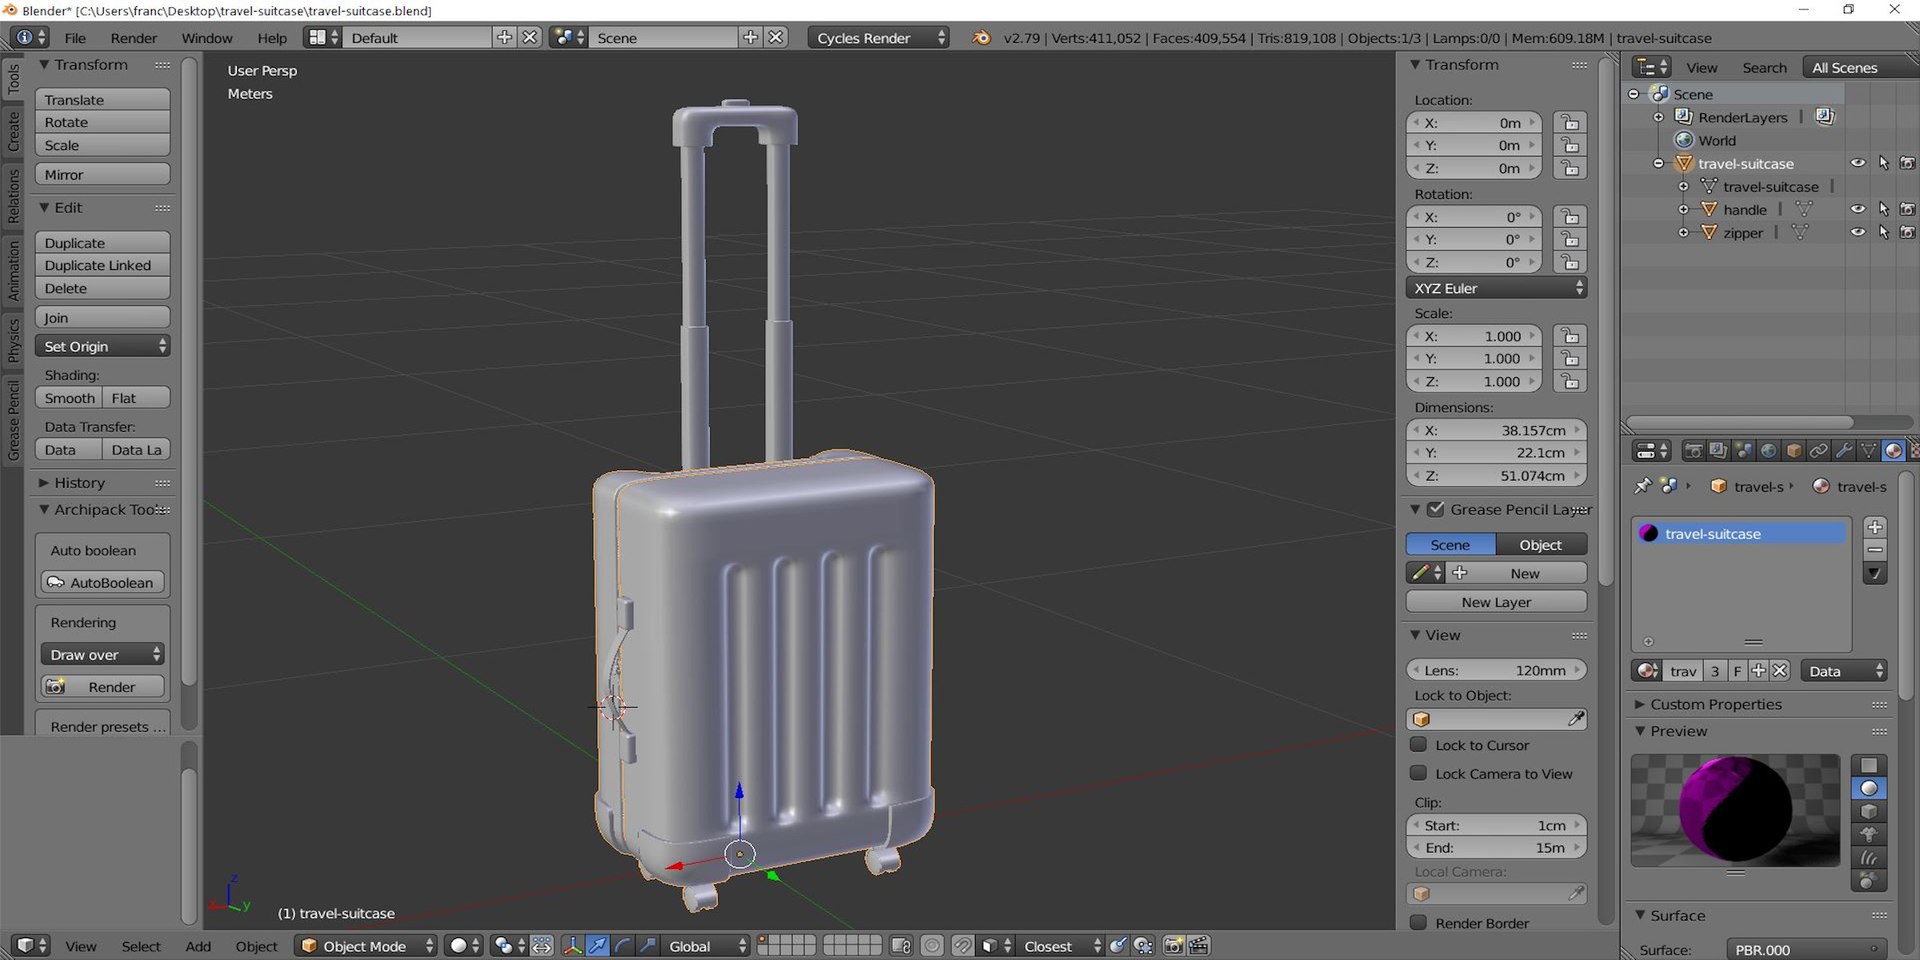Click the Smooth shading button
Viewport: 1920px width, 960px height.
point(69,398)
